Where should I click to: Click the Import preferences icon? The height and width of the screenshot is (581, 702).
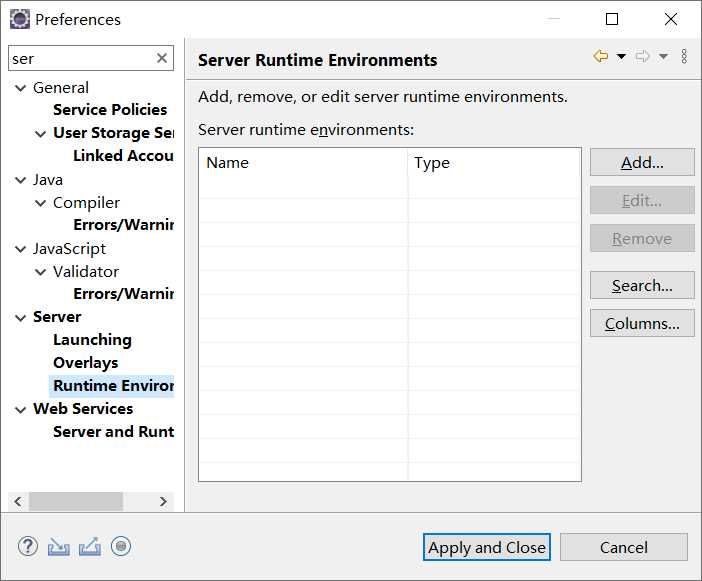[59, 546]
